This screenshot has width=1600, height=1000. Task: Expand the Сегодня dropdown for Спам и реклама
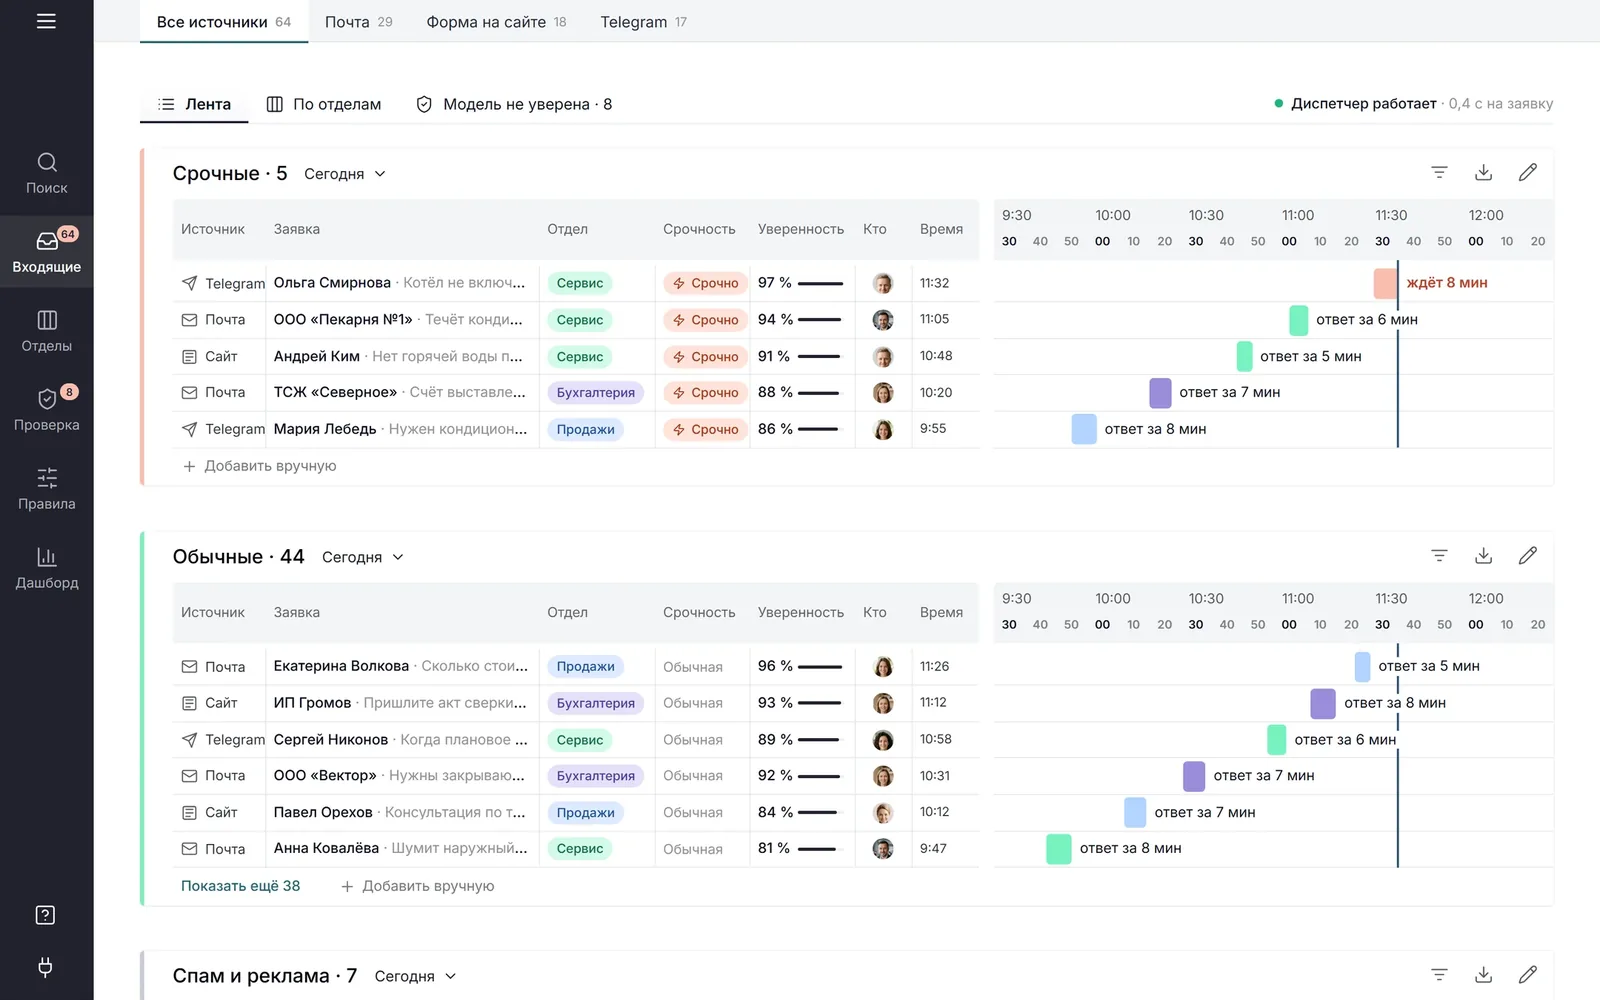415,976
